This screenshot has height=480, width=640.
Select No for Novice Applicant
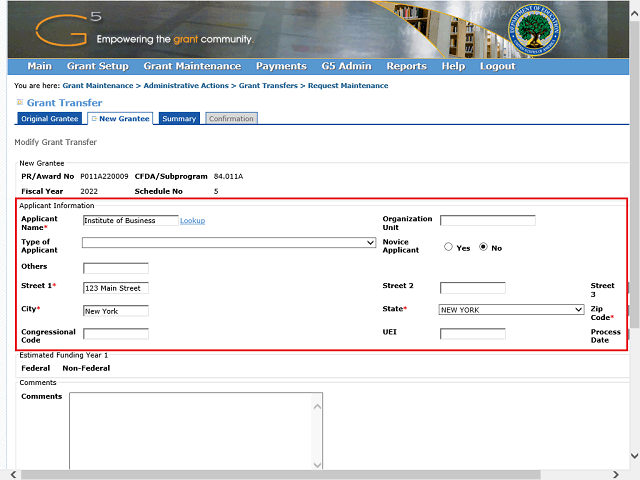[485, 247]
